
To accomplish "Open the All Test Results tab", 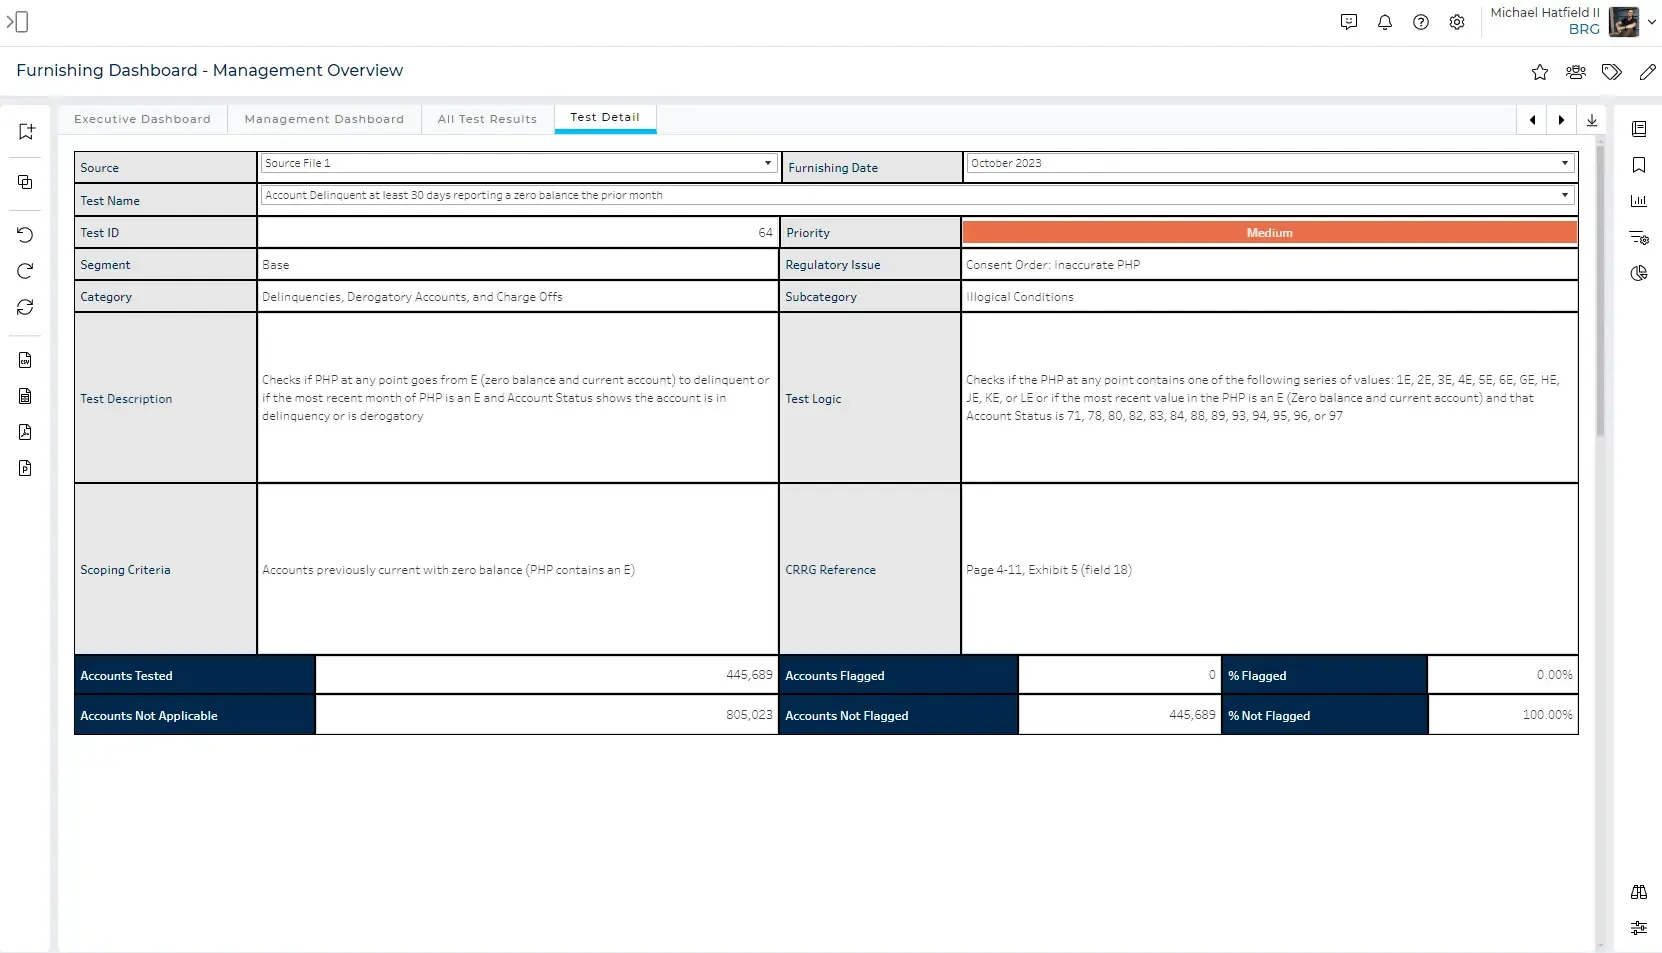I will click(487, 119).
